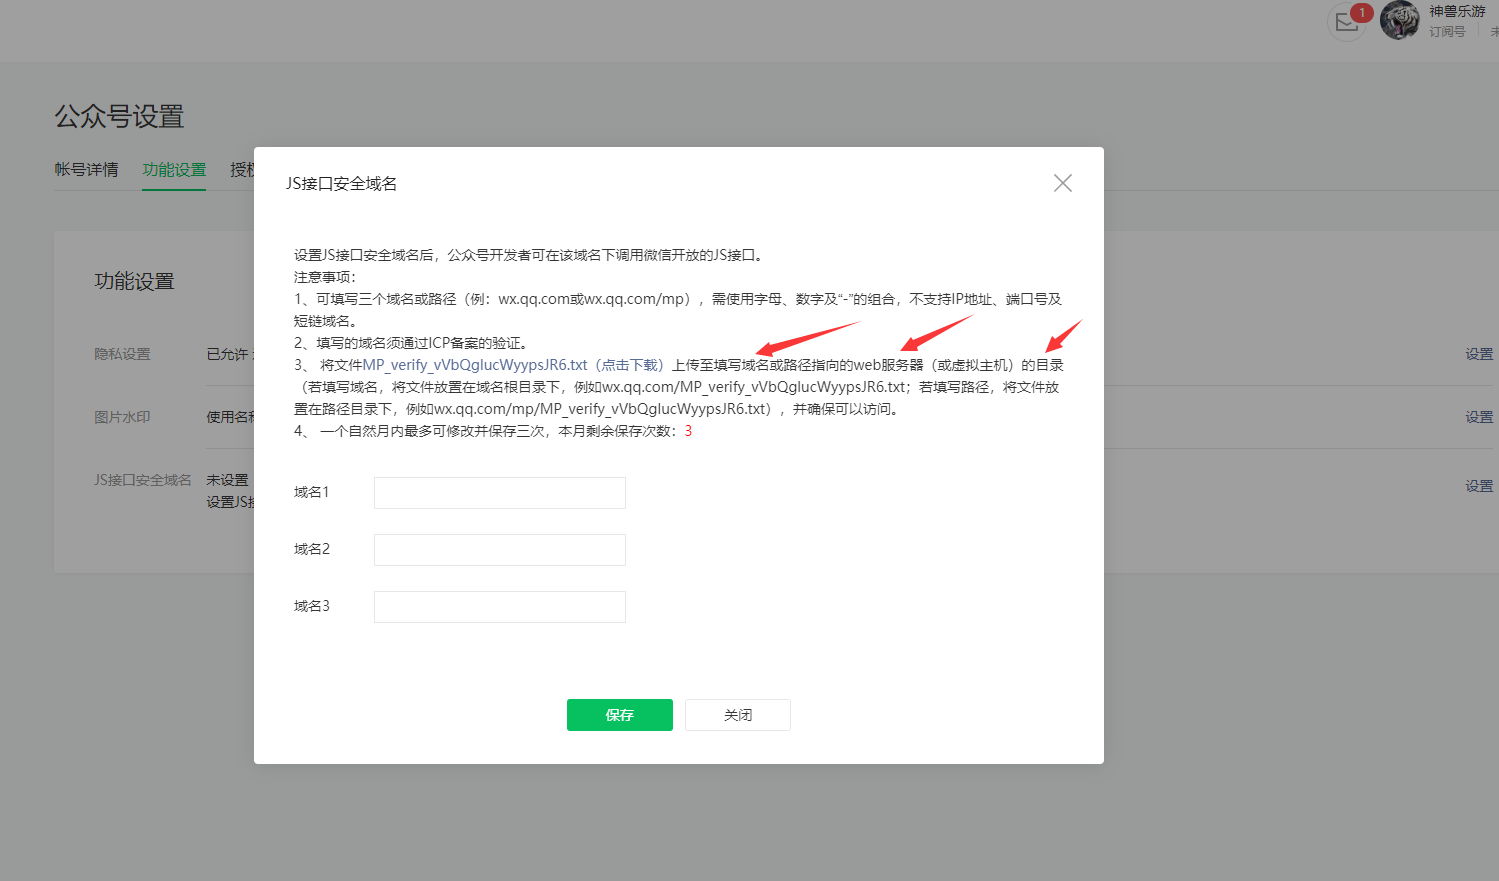Click the red notification badge showing 1
The width and height of the screenshot is (1499, 881).
pos(1361,13)
